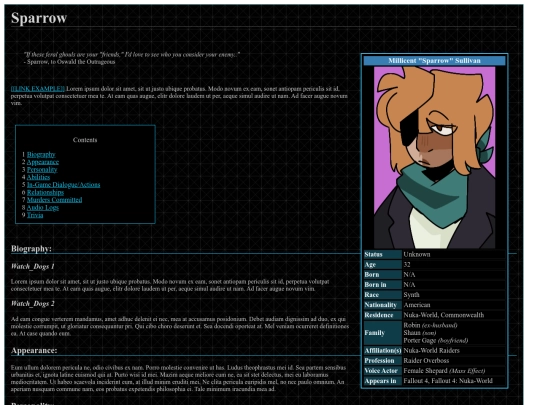The height and width of the screenshot is (405, 540).
Task: Select the American nationality value
Action: [417, 305]
